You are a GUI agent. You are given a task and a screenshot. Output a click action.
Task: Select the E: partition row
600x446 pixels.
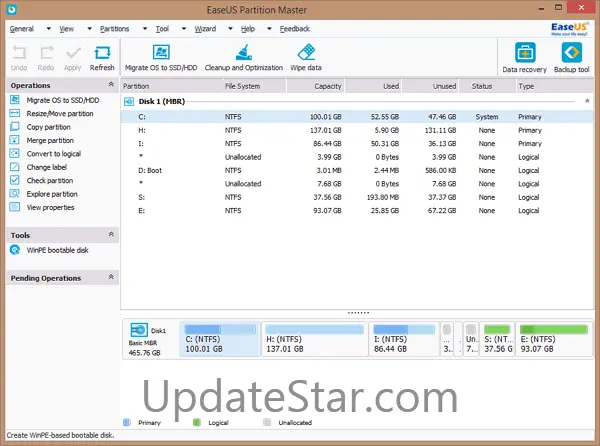coord(357,211)
